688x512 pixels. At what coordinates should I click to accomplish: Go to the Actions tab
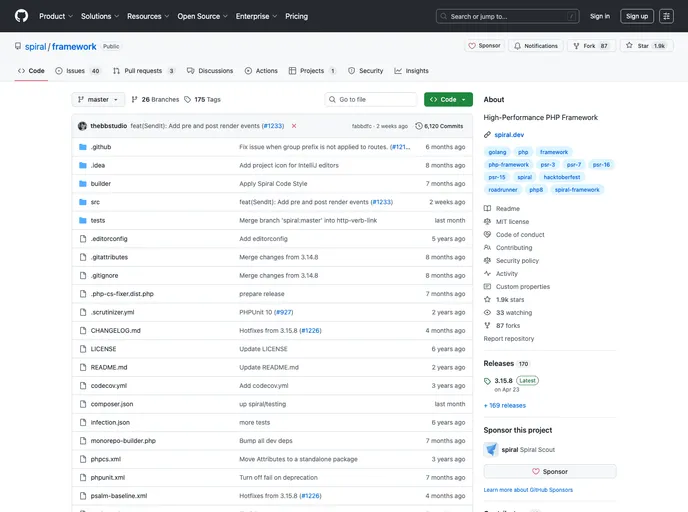coord(261,71)
